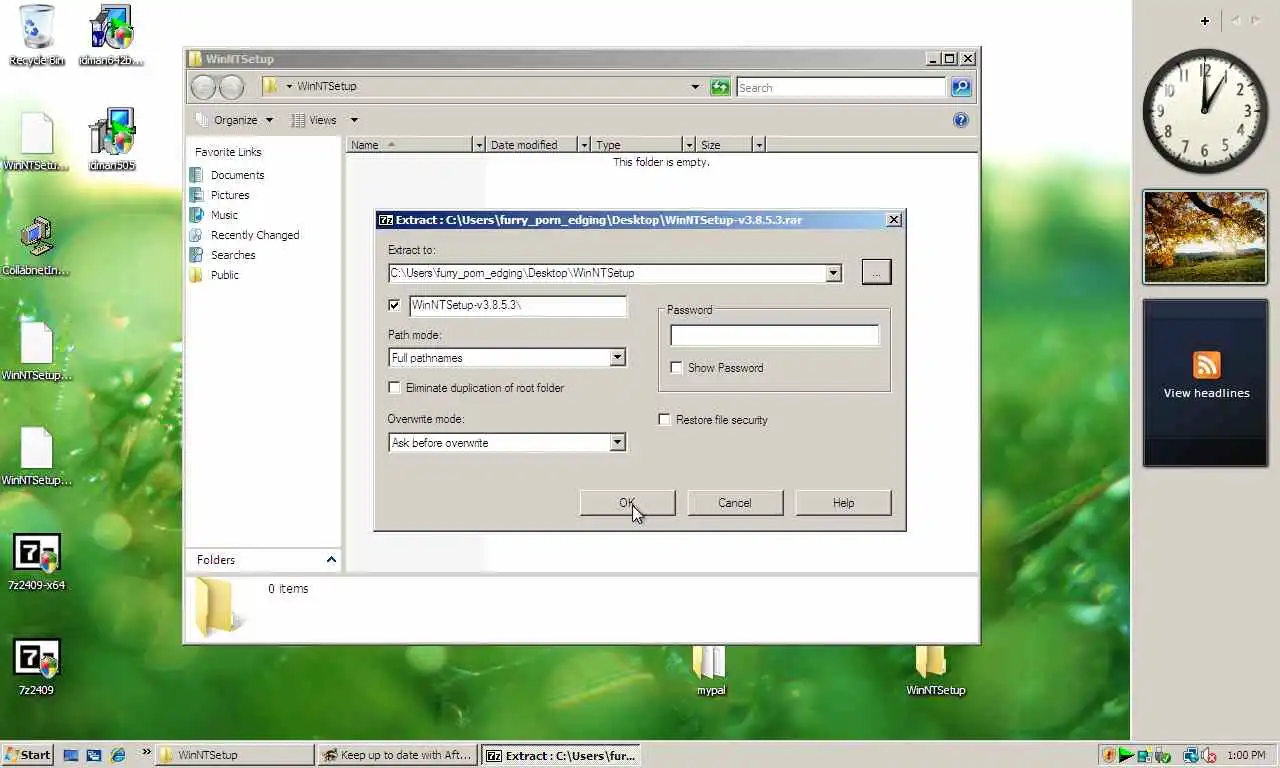Screen dimensions: 1280x768
Task: Click the slideshow picture gadget thumbnail
Action: coord(1205,237)
